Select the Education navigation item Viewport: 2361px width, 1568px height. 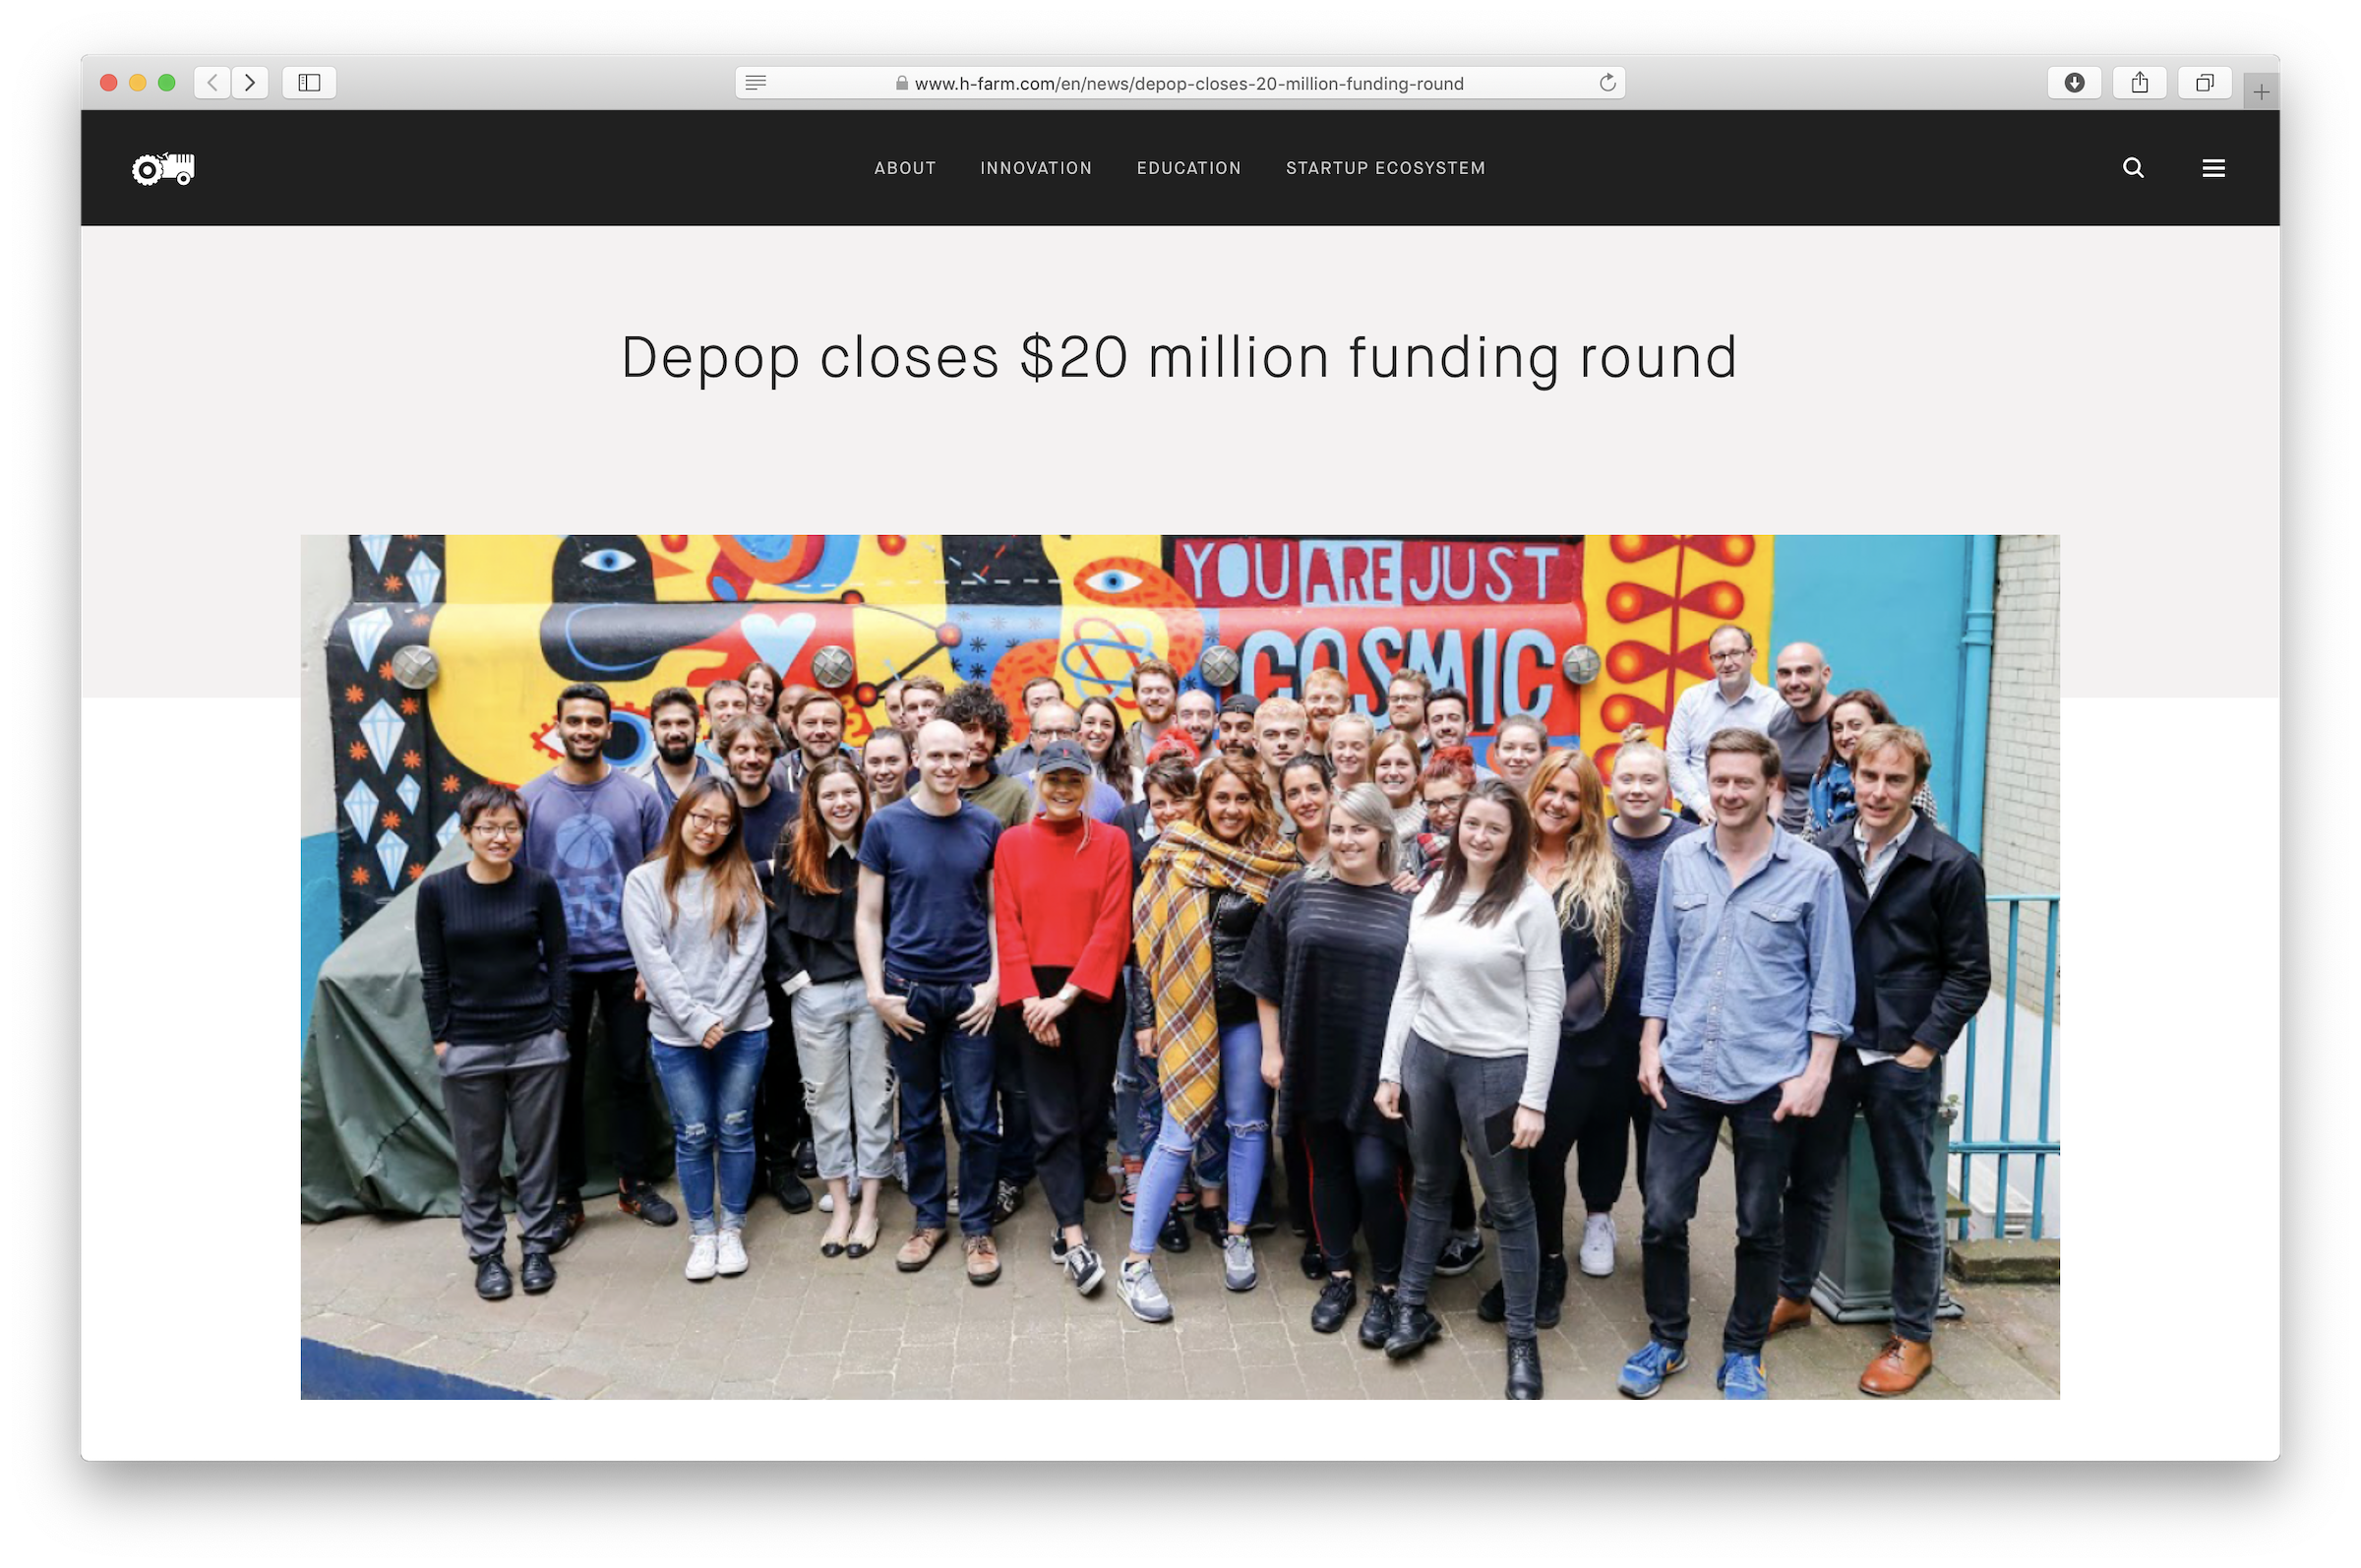tap(1189, 168)
